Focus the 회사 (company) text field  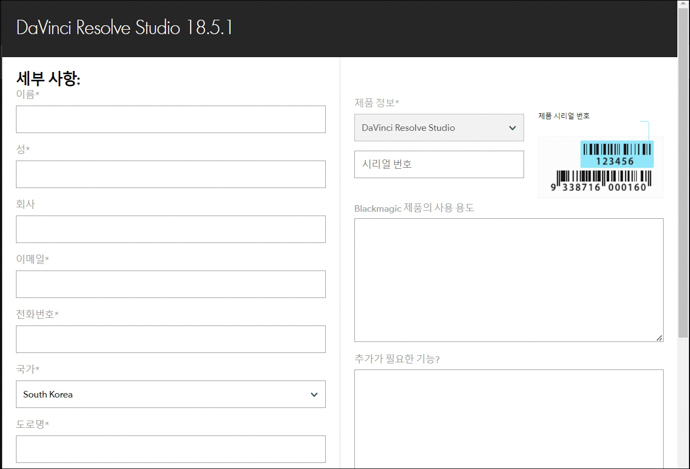(171, 229)
